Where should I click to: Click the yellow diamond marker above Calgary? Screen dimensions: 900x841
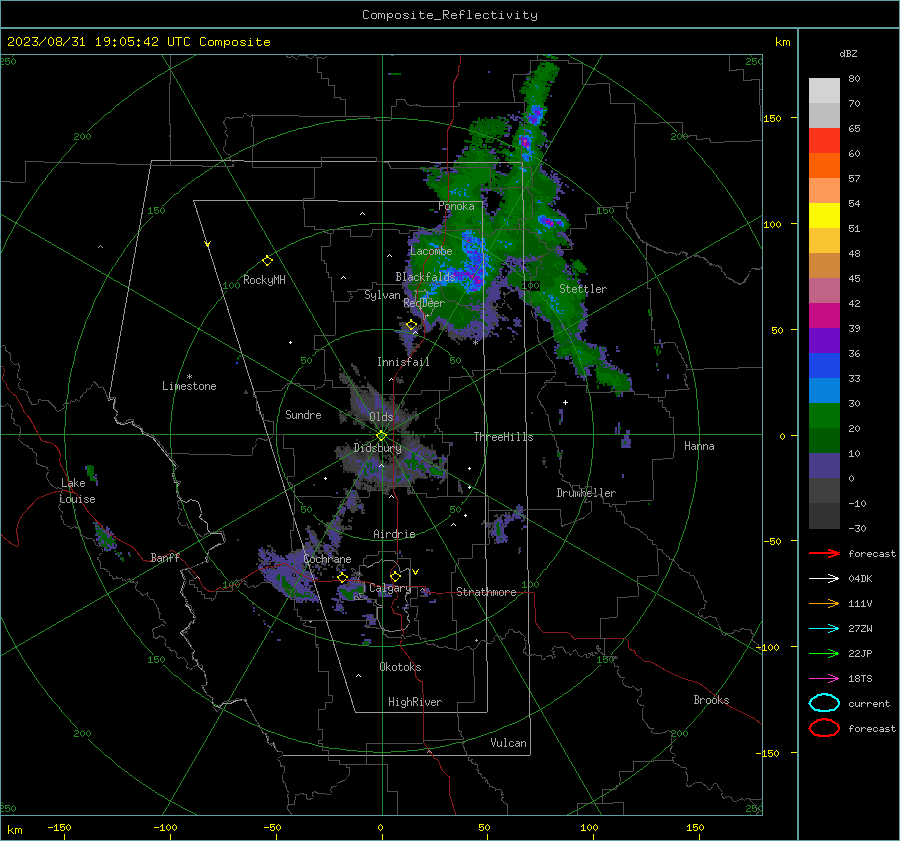pos(395,576)
